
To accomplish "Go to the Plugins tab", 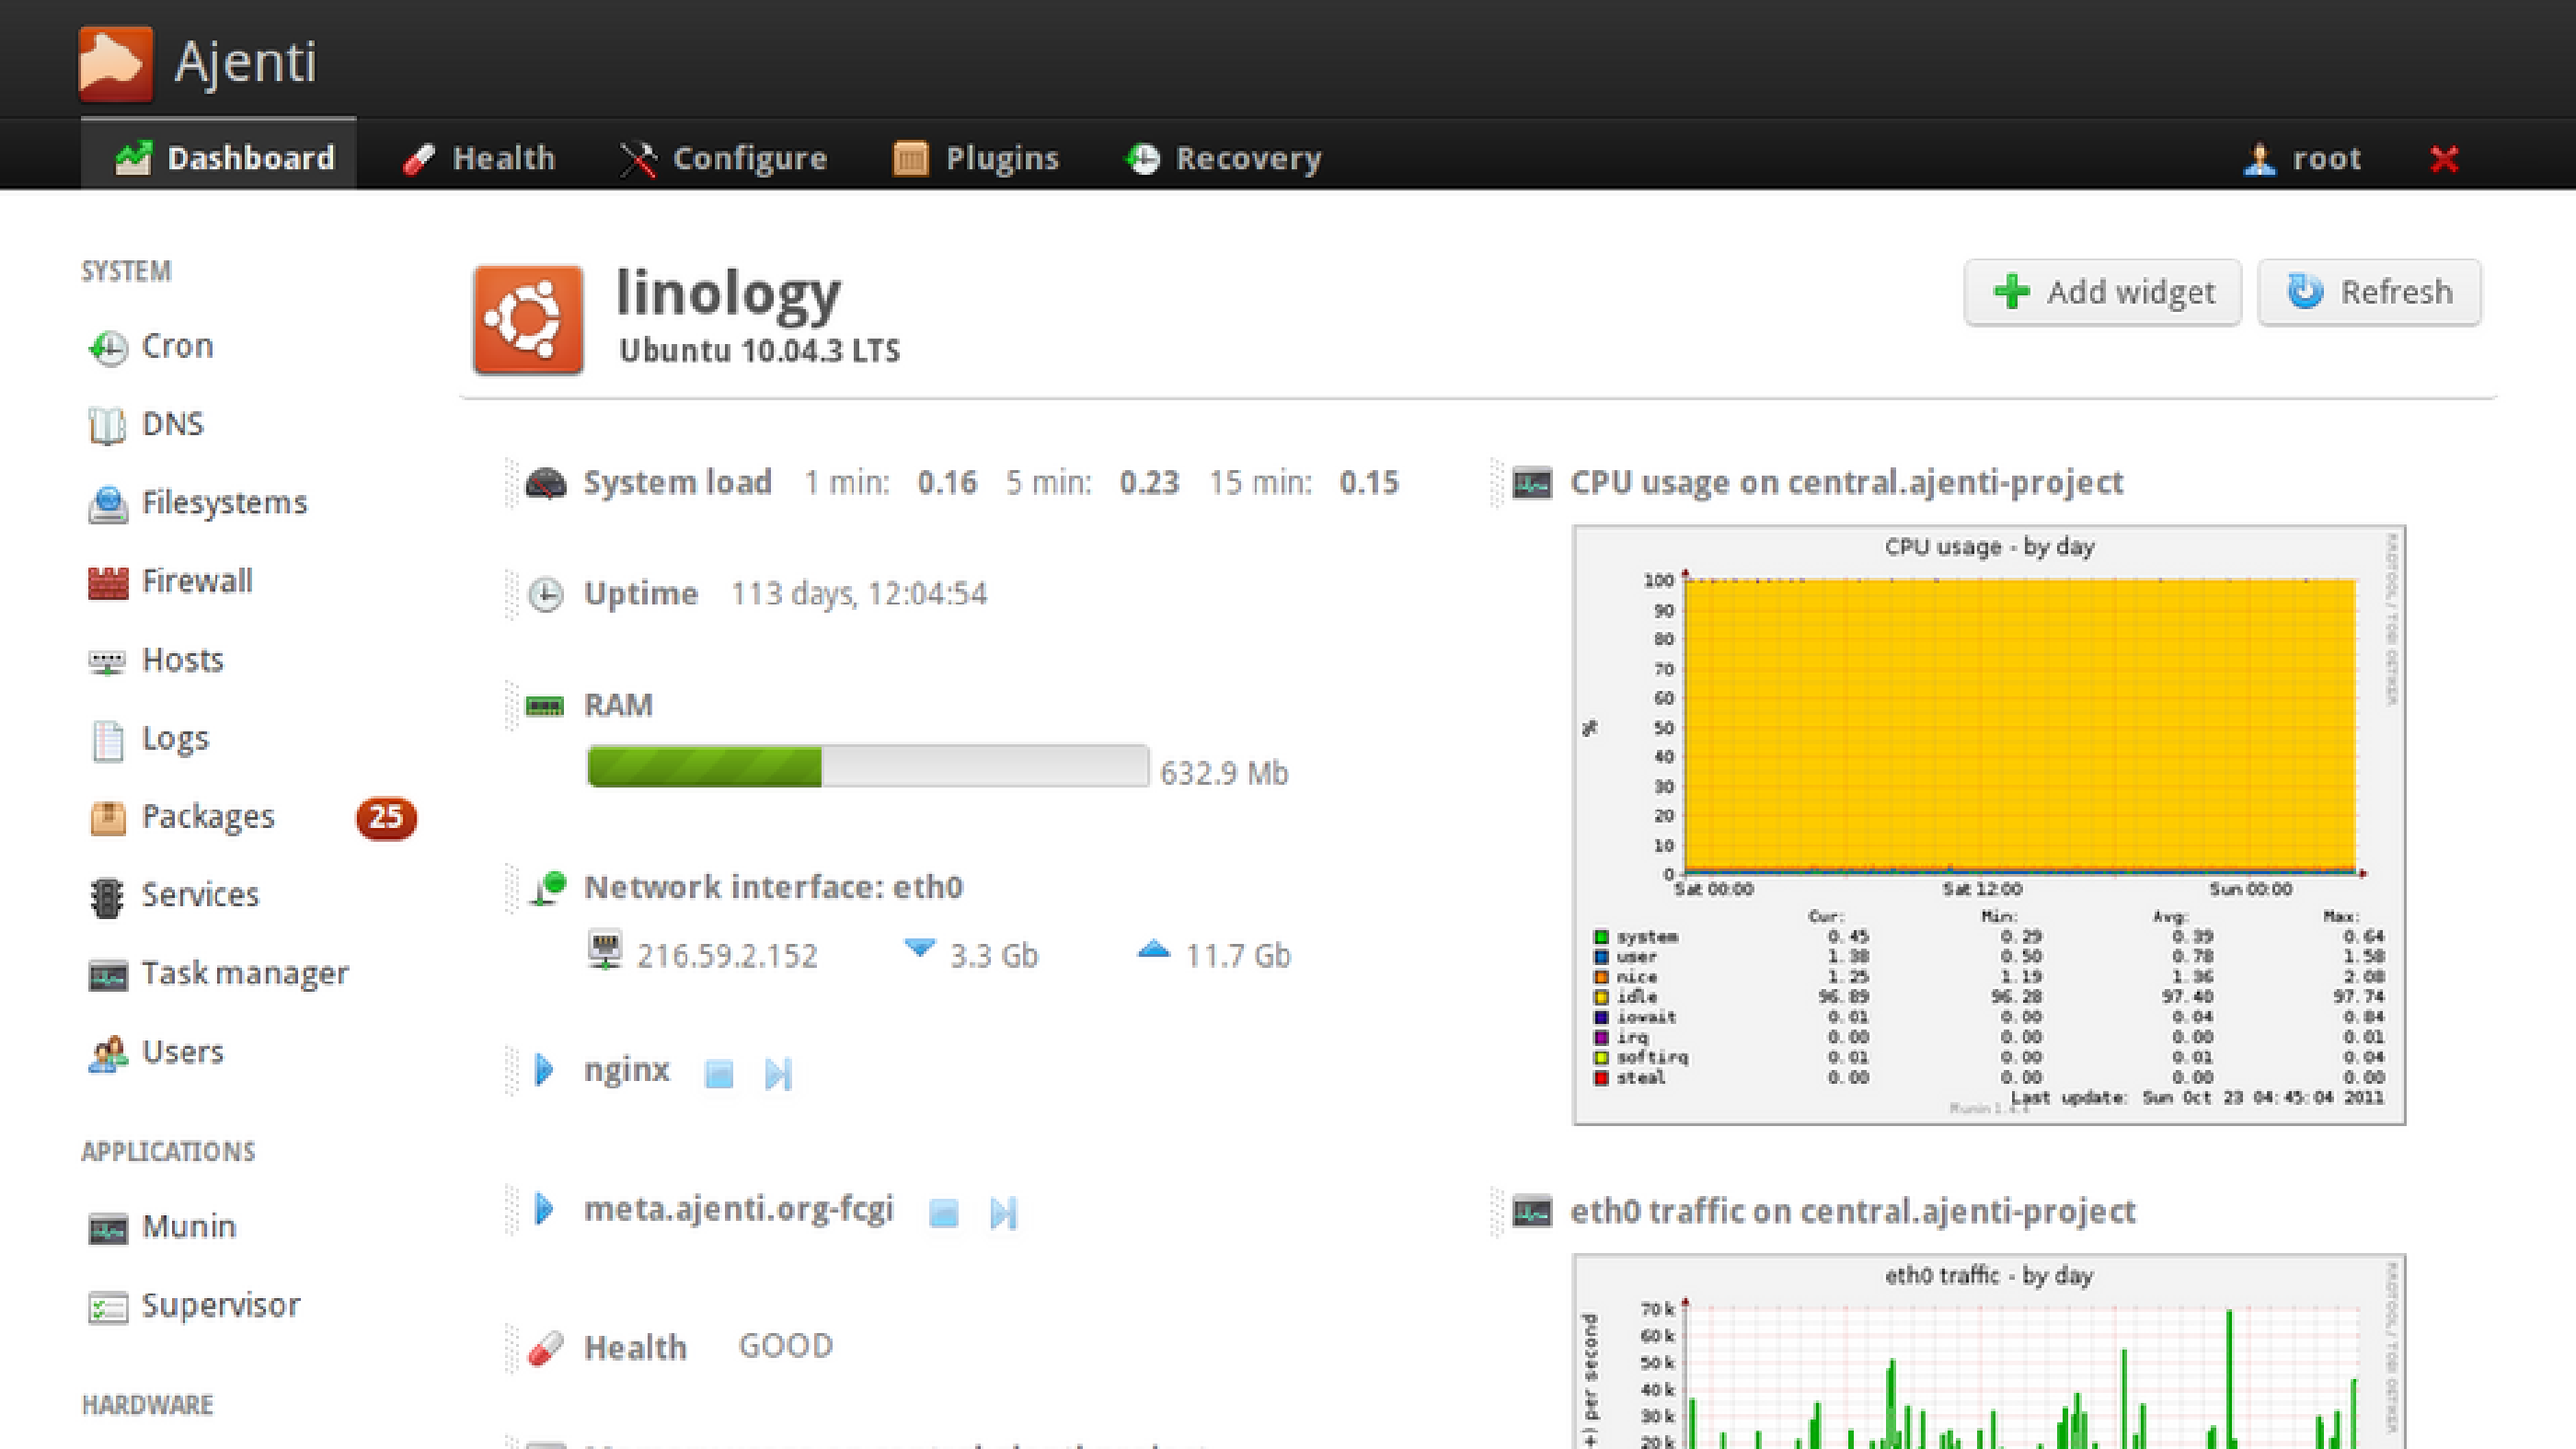I will (975, 158).
